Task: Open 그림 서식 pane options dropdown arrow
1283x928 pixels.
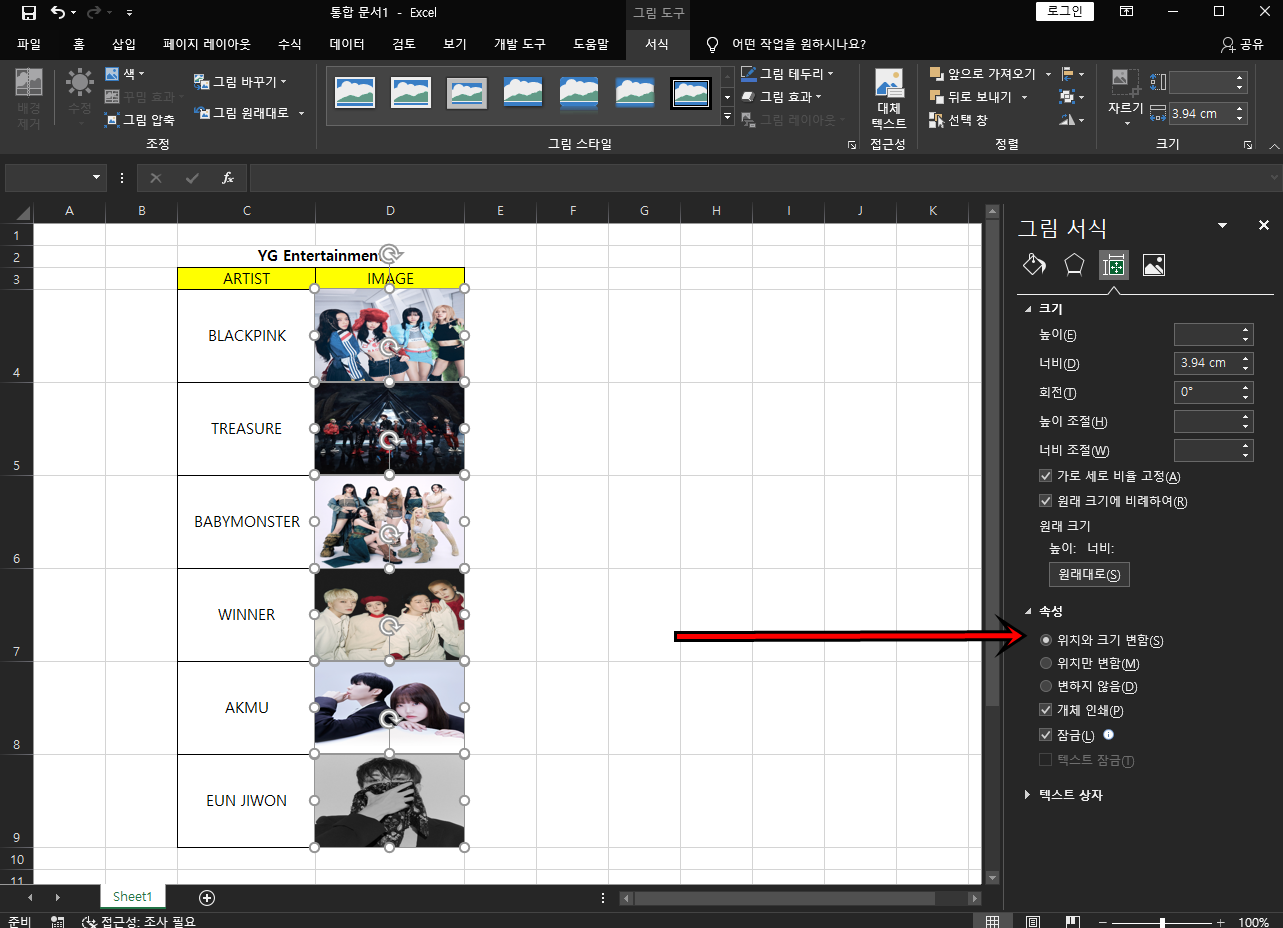Action: pos(1222,226)
